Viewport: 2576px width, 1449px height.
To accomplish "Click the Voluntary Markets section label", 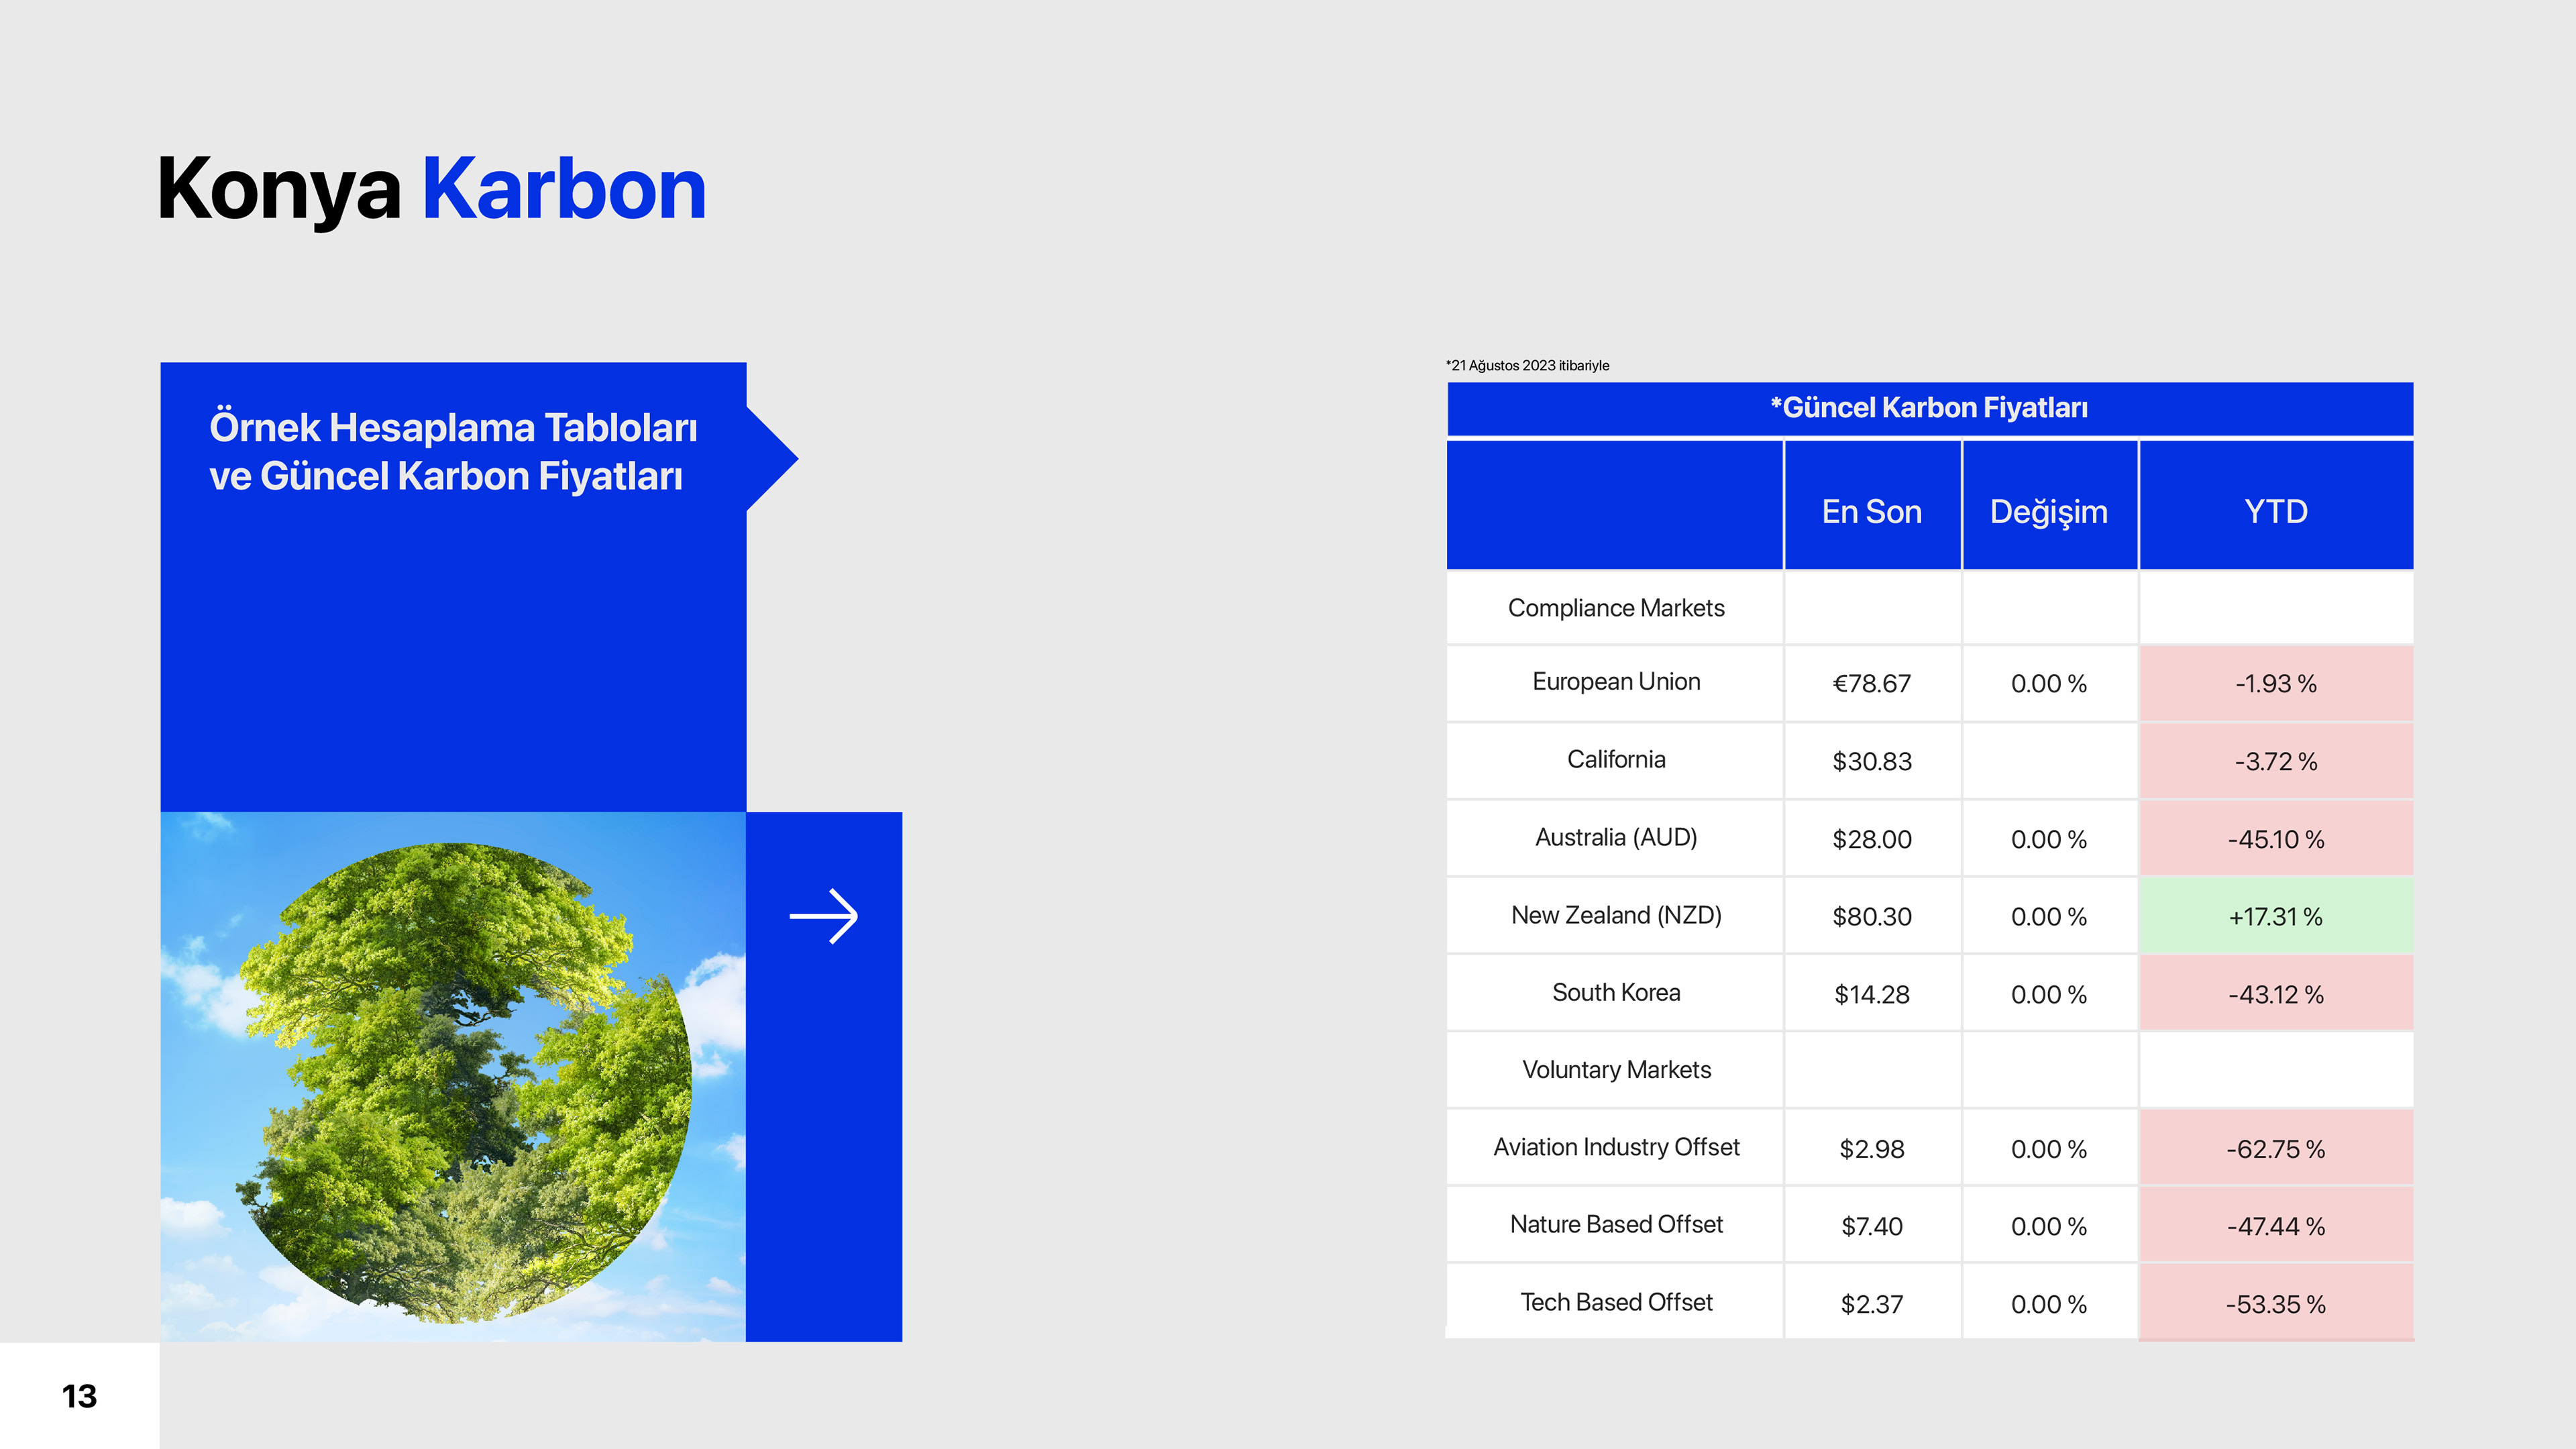I will click(x=1615, y=1070).
